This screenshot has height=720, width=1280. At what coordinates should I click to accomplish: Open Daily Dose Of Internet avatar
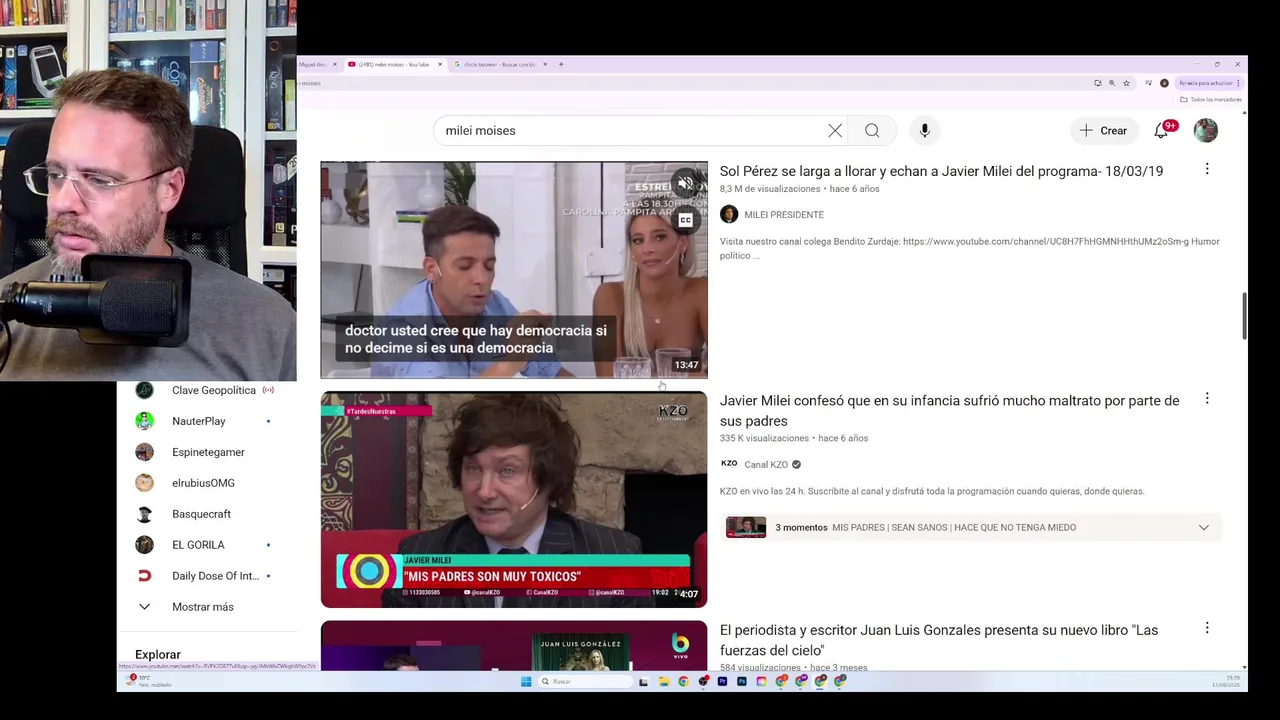145,576
